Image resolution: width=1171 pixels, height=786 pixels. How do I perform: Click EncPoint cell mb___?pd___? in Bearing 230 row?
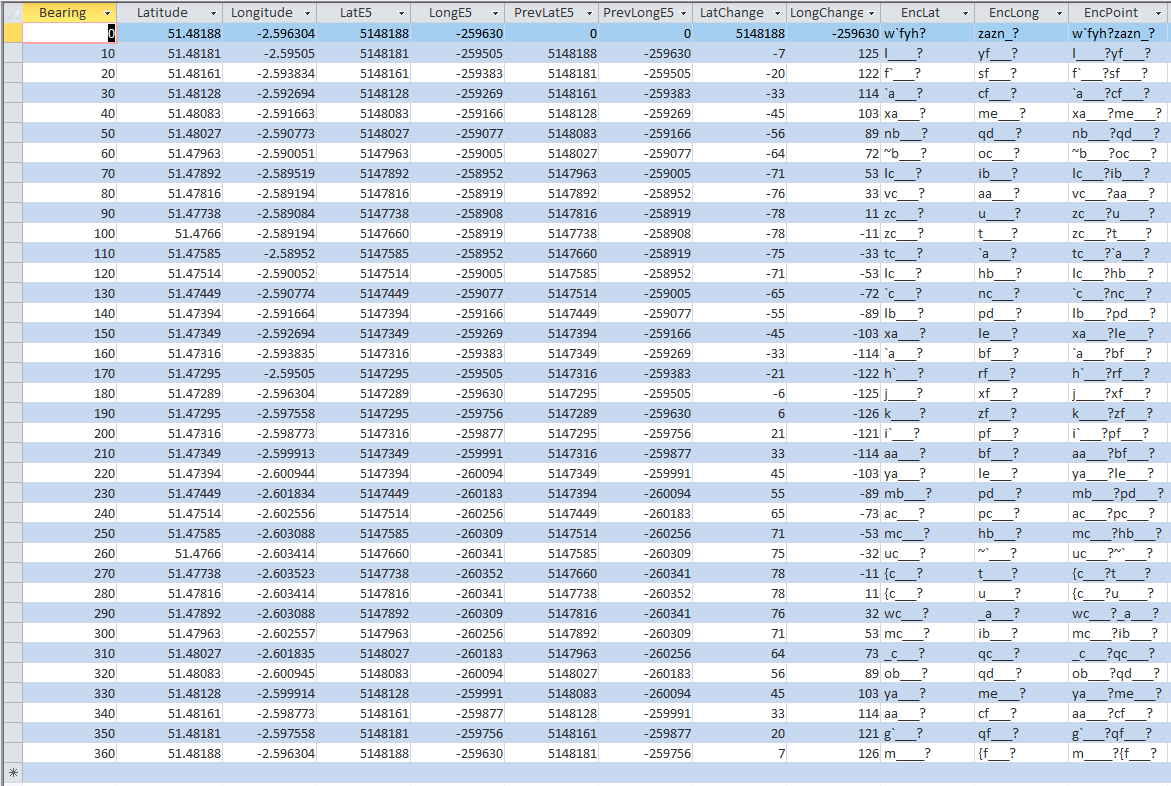click(x=1119, y=493)
